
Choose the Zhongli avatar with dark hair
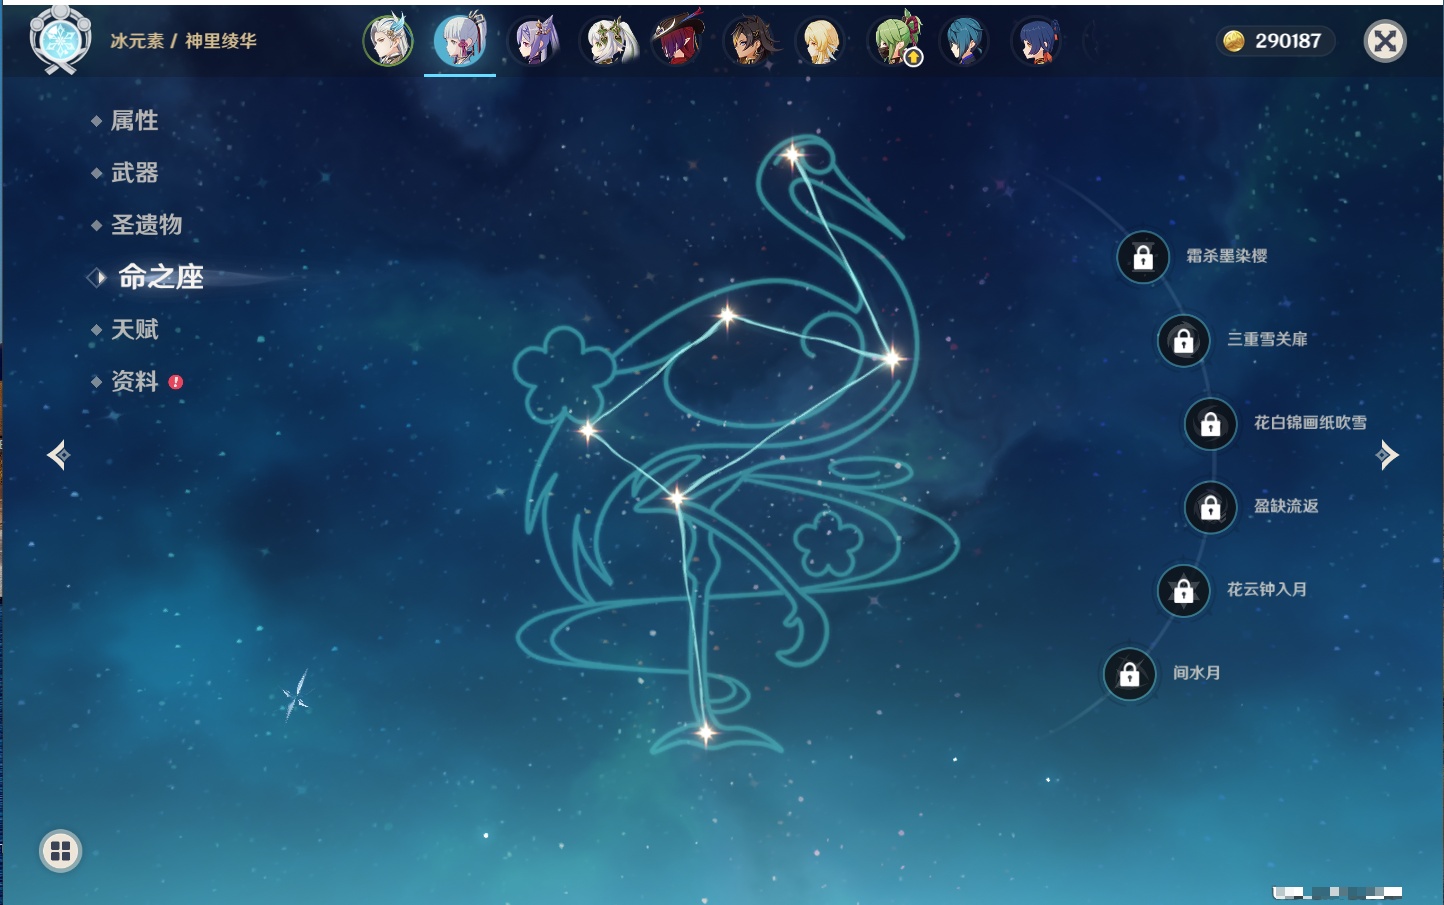pos(750,41)
